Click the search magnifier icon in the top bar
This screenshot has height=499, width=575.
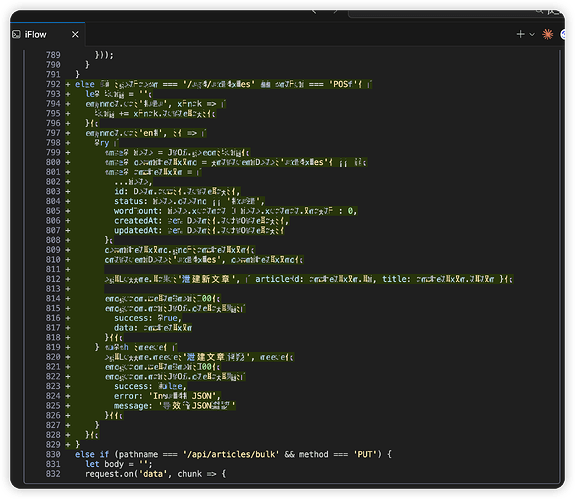tap(539, 11)
